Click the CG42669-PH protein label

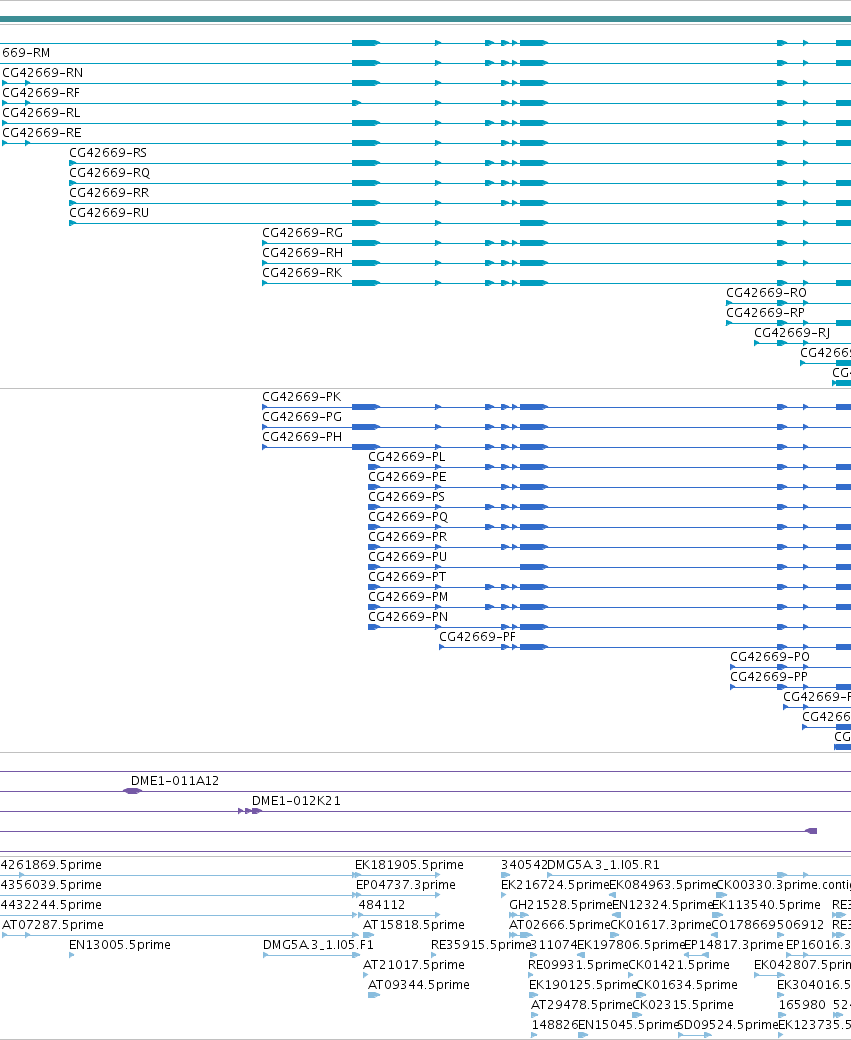pyautogui.click(x=302, y=436)
